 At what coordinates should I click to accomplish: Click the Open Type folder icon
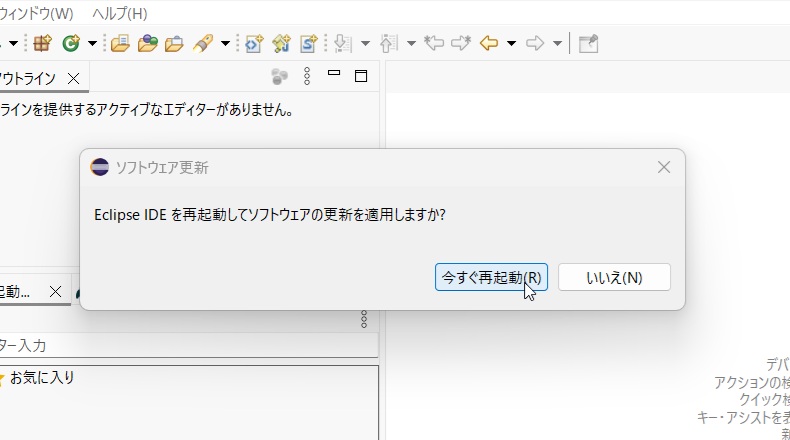click(x=120, y=43)
